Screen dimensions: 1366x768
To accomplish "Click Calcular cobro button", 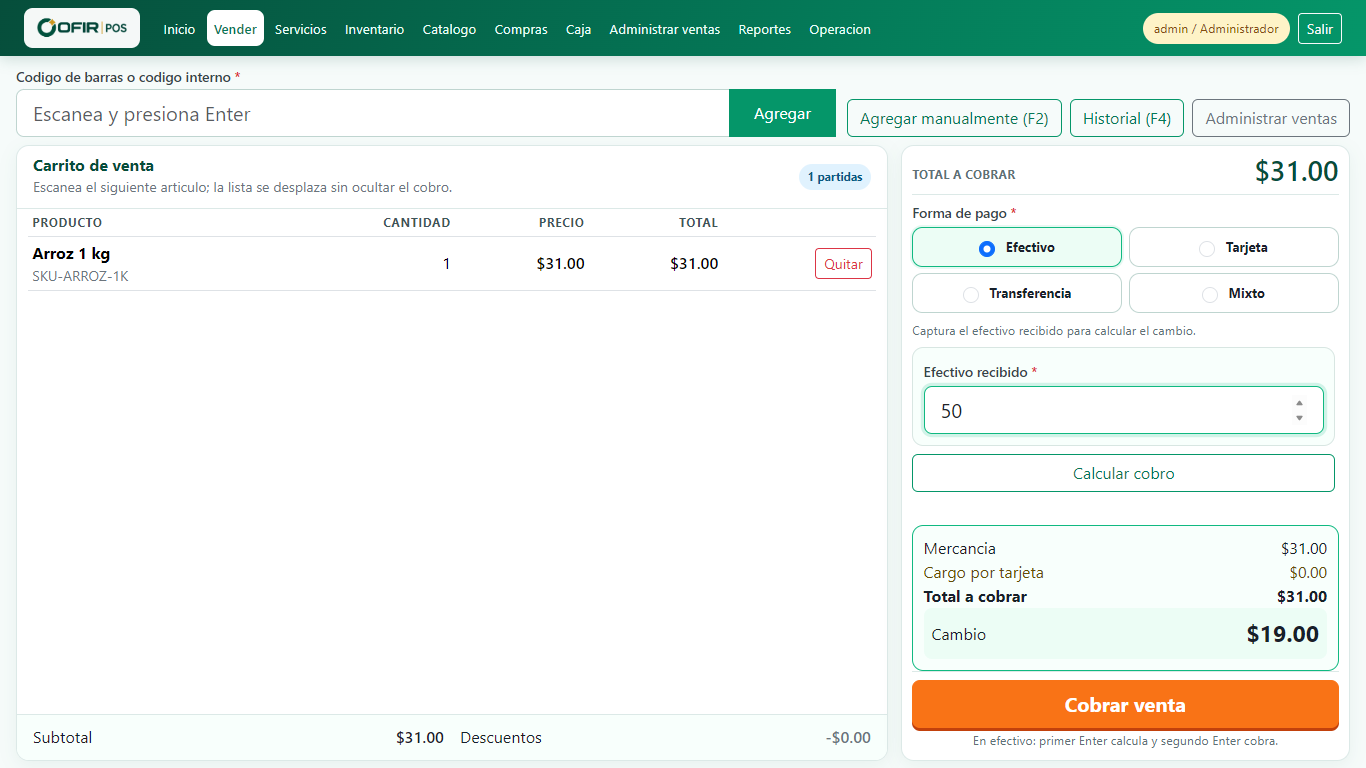I will [1123, 473].
